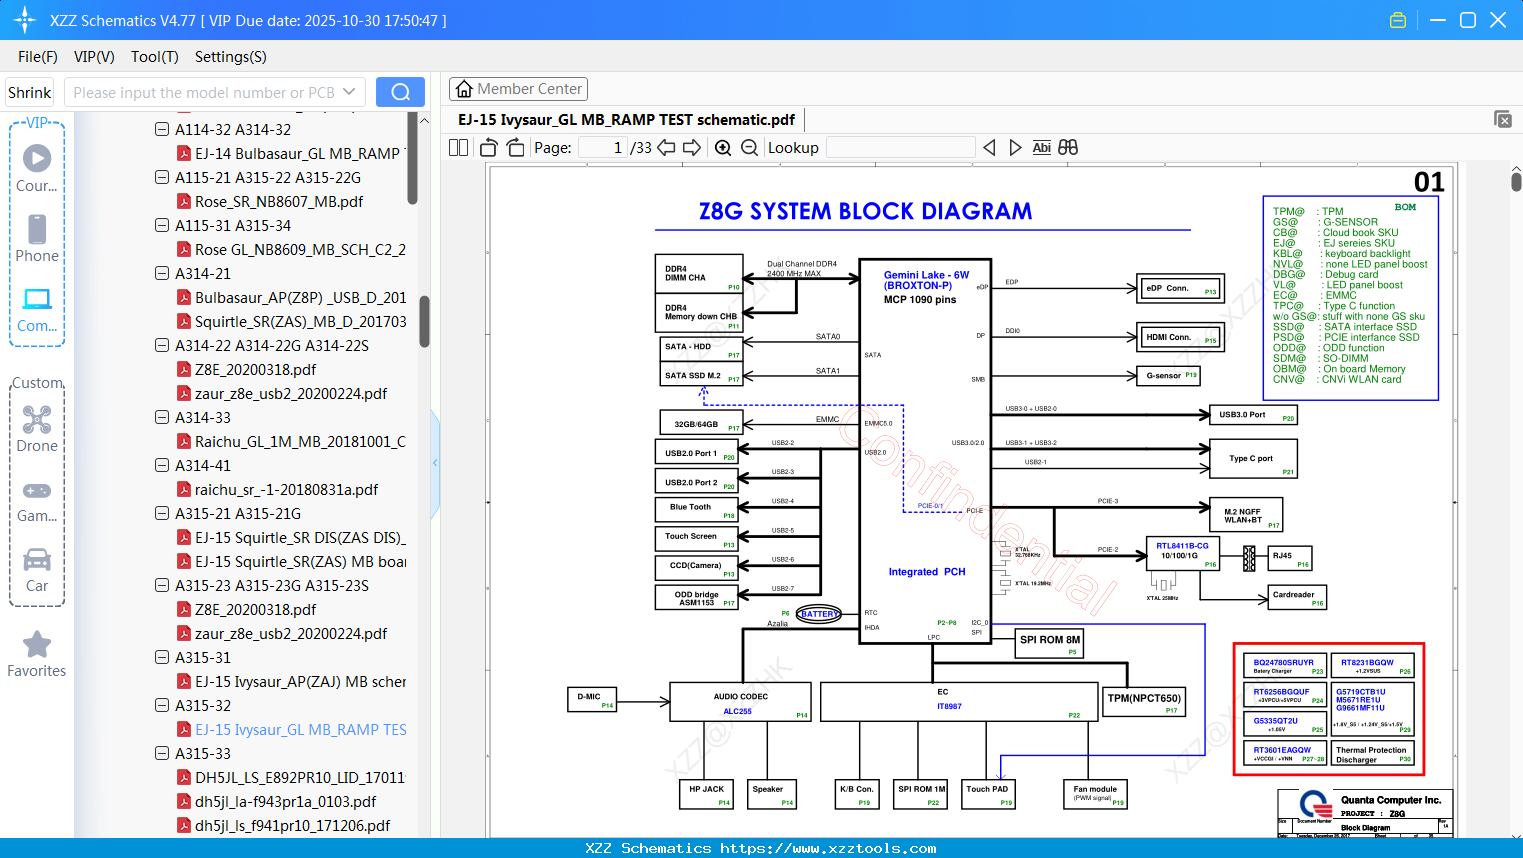The width and height of the screenshot is (1523, 858).
Task: Switch to the Phone category
Action: pyautogui.click(x=37, y=239)
